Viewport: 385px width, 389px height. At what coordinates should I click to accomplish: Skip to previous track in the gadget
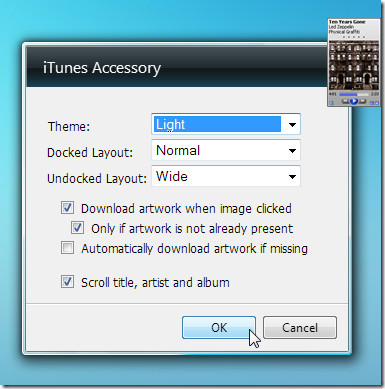[345, 101]
